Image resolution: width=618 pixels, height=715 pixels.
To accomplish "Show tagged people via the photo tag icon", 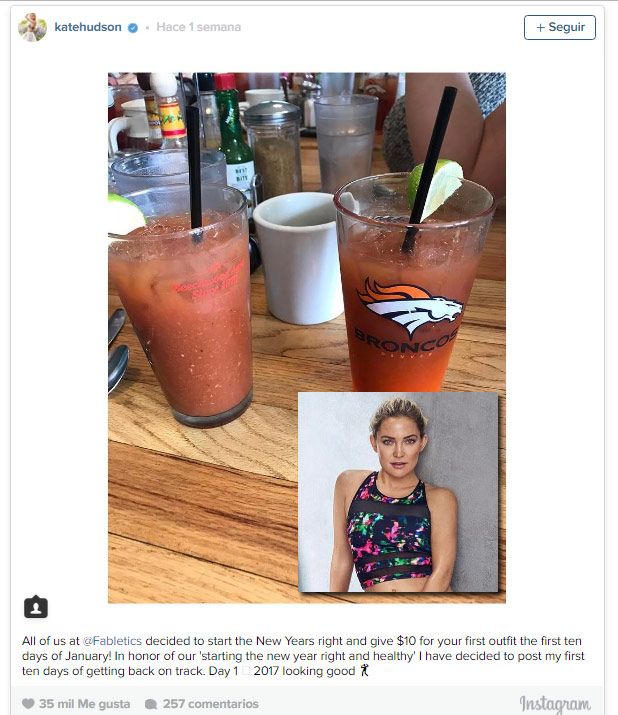I will point(36,606).
